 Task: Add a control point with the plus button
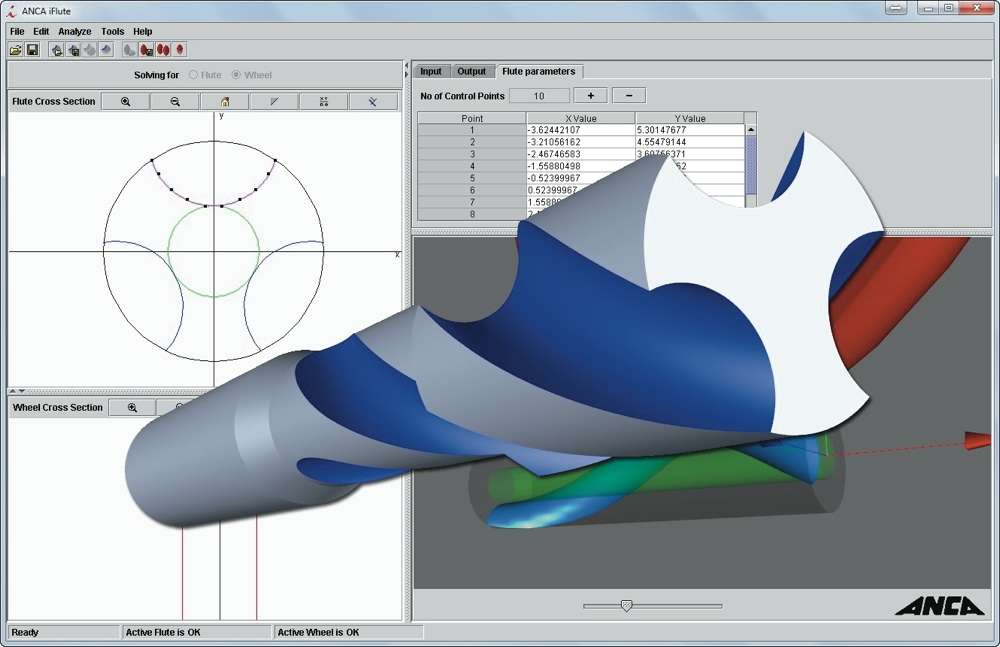(591, 96)
